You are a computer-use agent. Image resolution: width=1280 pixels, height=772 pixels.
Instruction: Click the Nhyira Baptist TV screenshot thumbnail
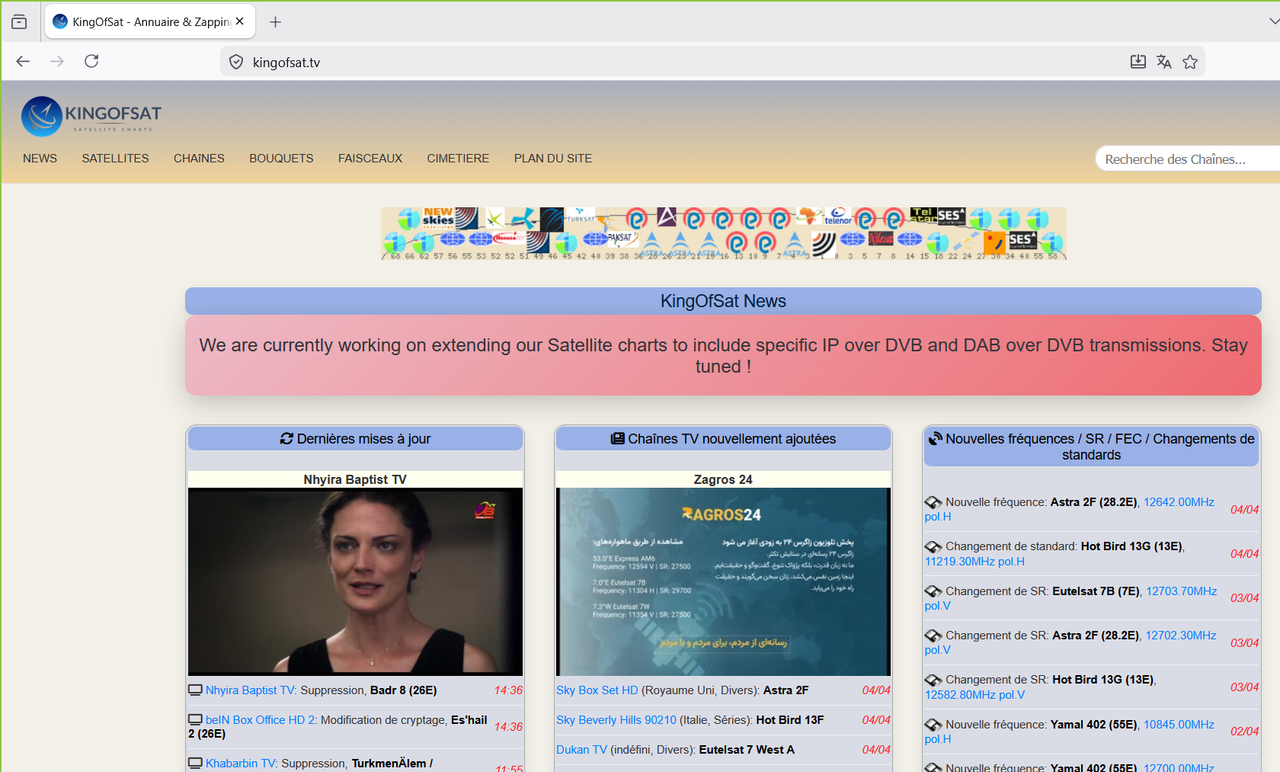(355, 581)
